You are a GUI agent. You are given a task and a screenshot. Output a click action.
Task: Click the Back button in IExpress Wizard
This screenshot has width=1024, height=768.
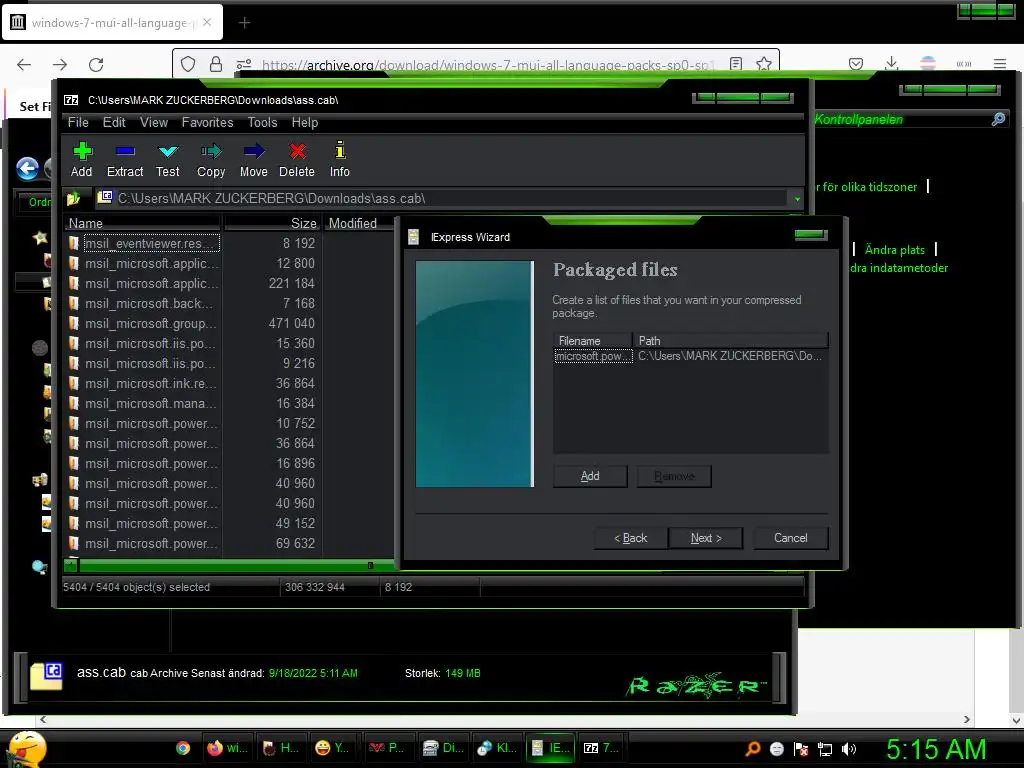pos(631,538)
